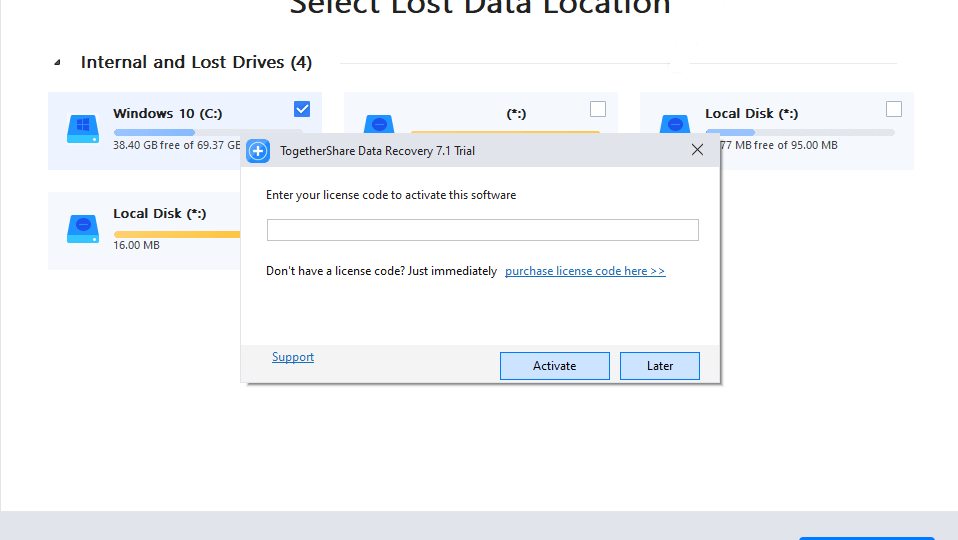958x540 pixels.
Task: Click the TogetherShare app icon in dialog title
Action: point(258,151)
